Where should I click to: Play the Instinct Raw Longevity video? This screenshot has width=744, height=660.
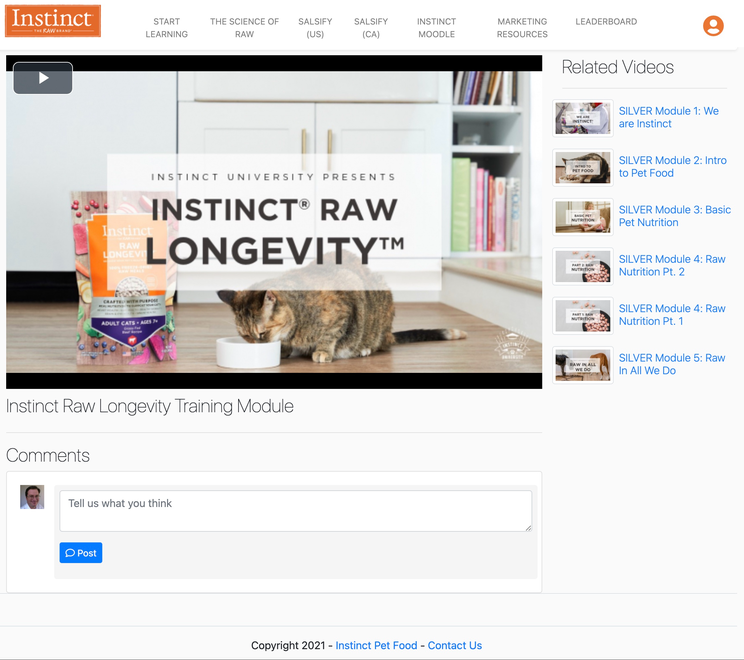43,78
